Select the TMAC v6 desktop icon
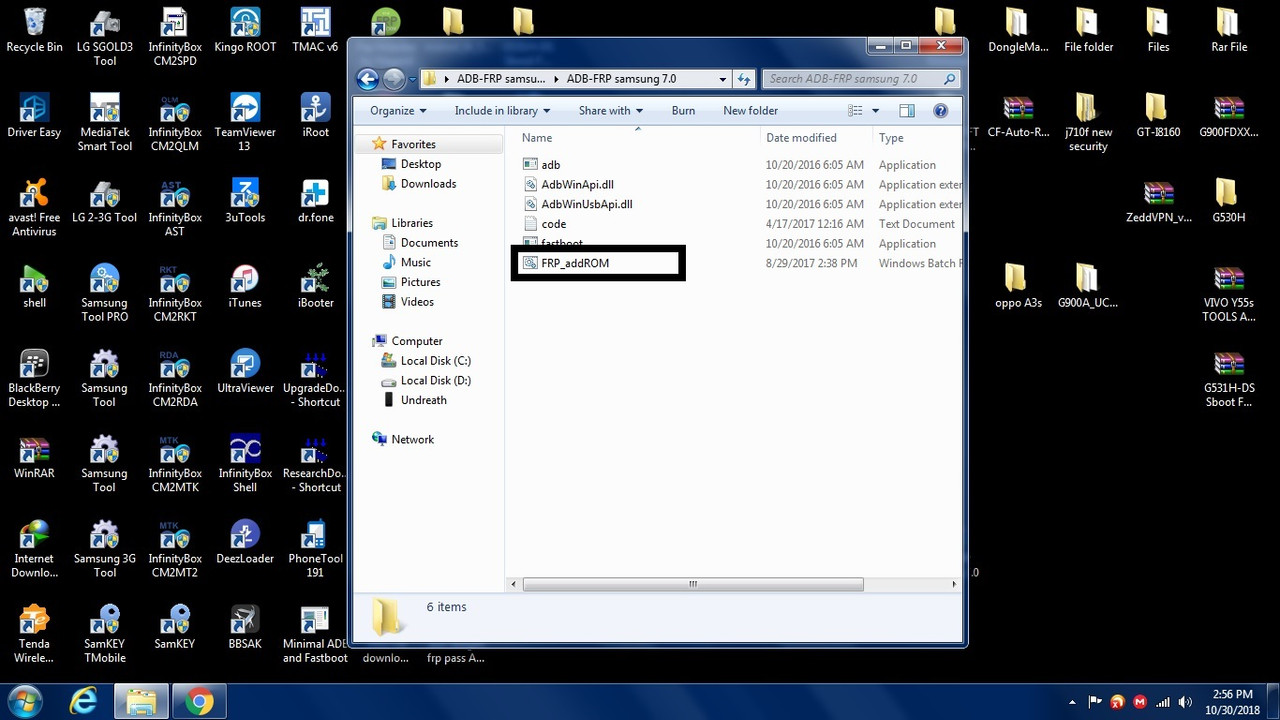 (x=315, y=31)
